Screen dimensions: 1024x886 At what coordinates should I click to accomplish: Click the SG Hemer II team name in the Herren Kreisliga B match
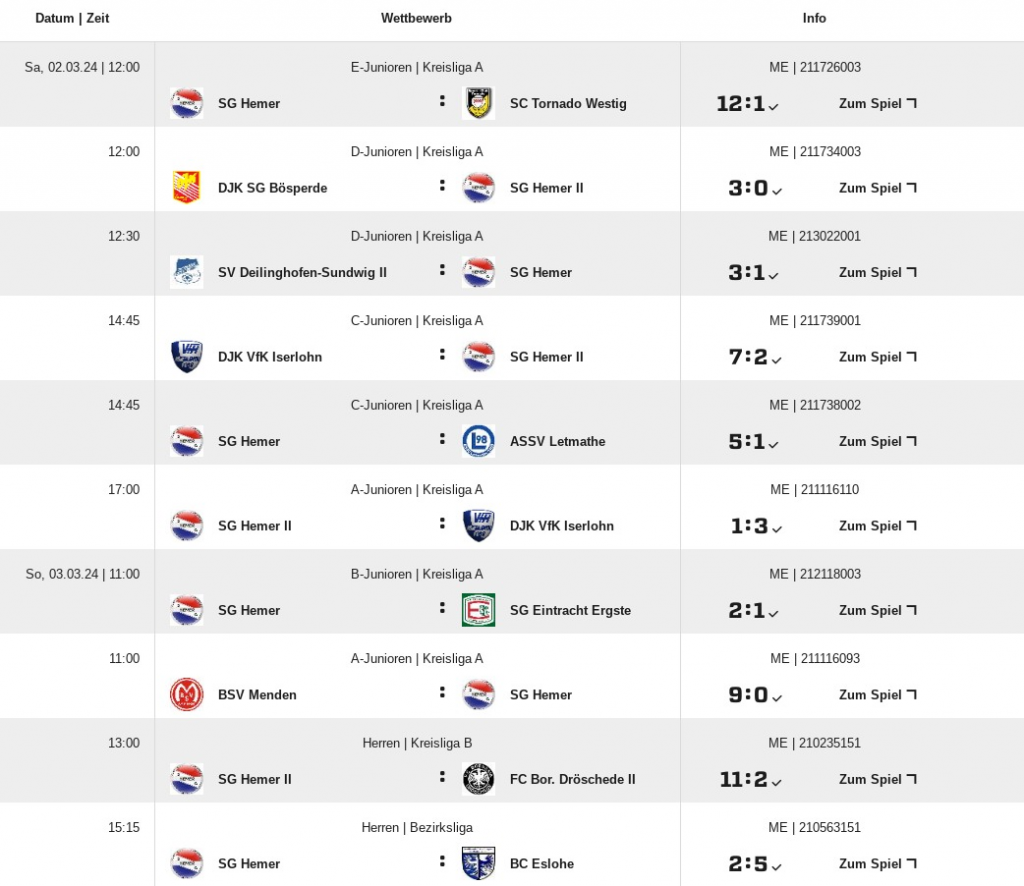[254, 779]
